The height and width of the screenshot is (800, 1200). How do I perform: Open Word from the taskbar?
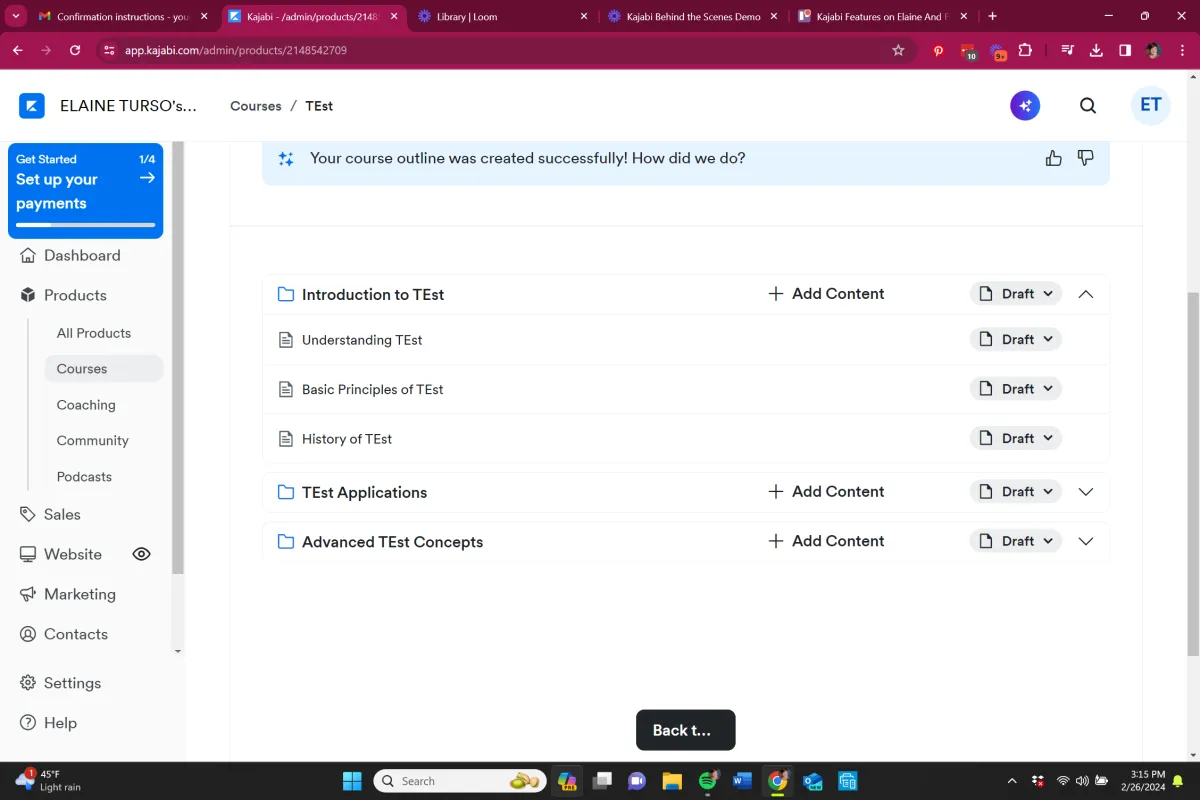[743, 781]
